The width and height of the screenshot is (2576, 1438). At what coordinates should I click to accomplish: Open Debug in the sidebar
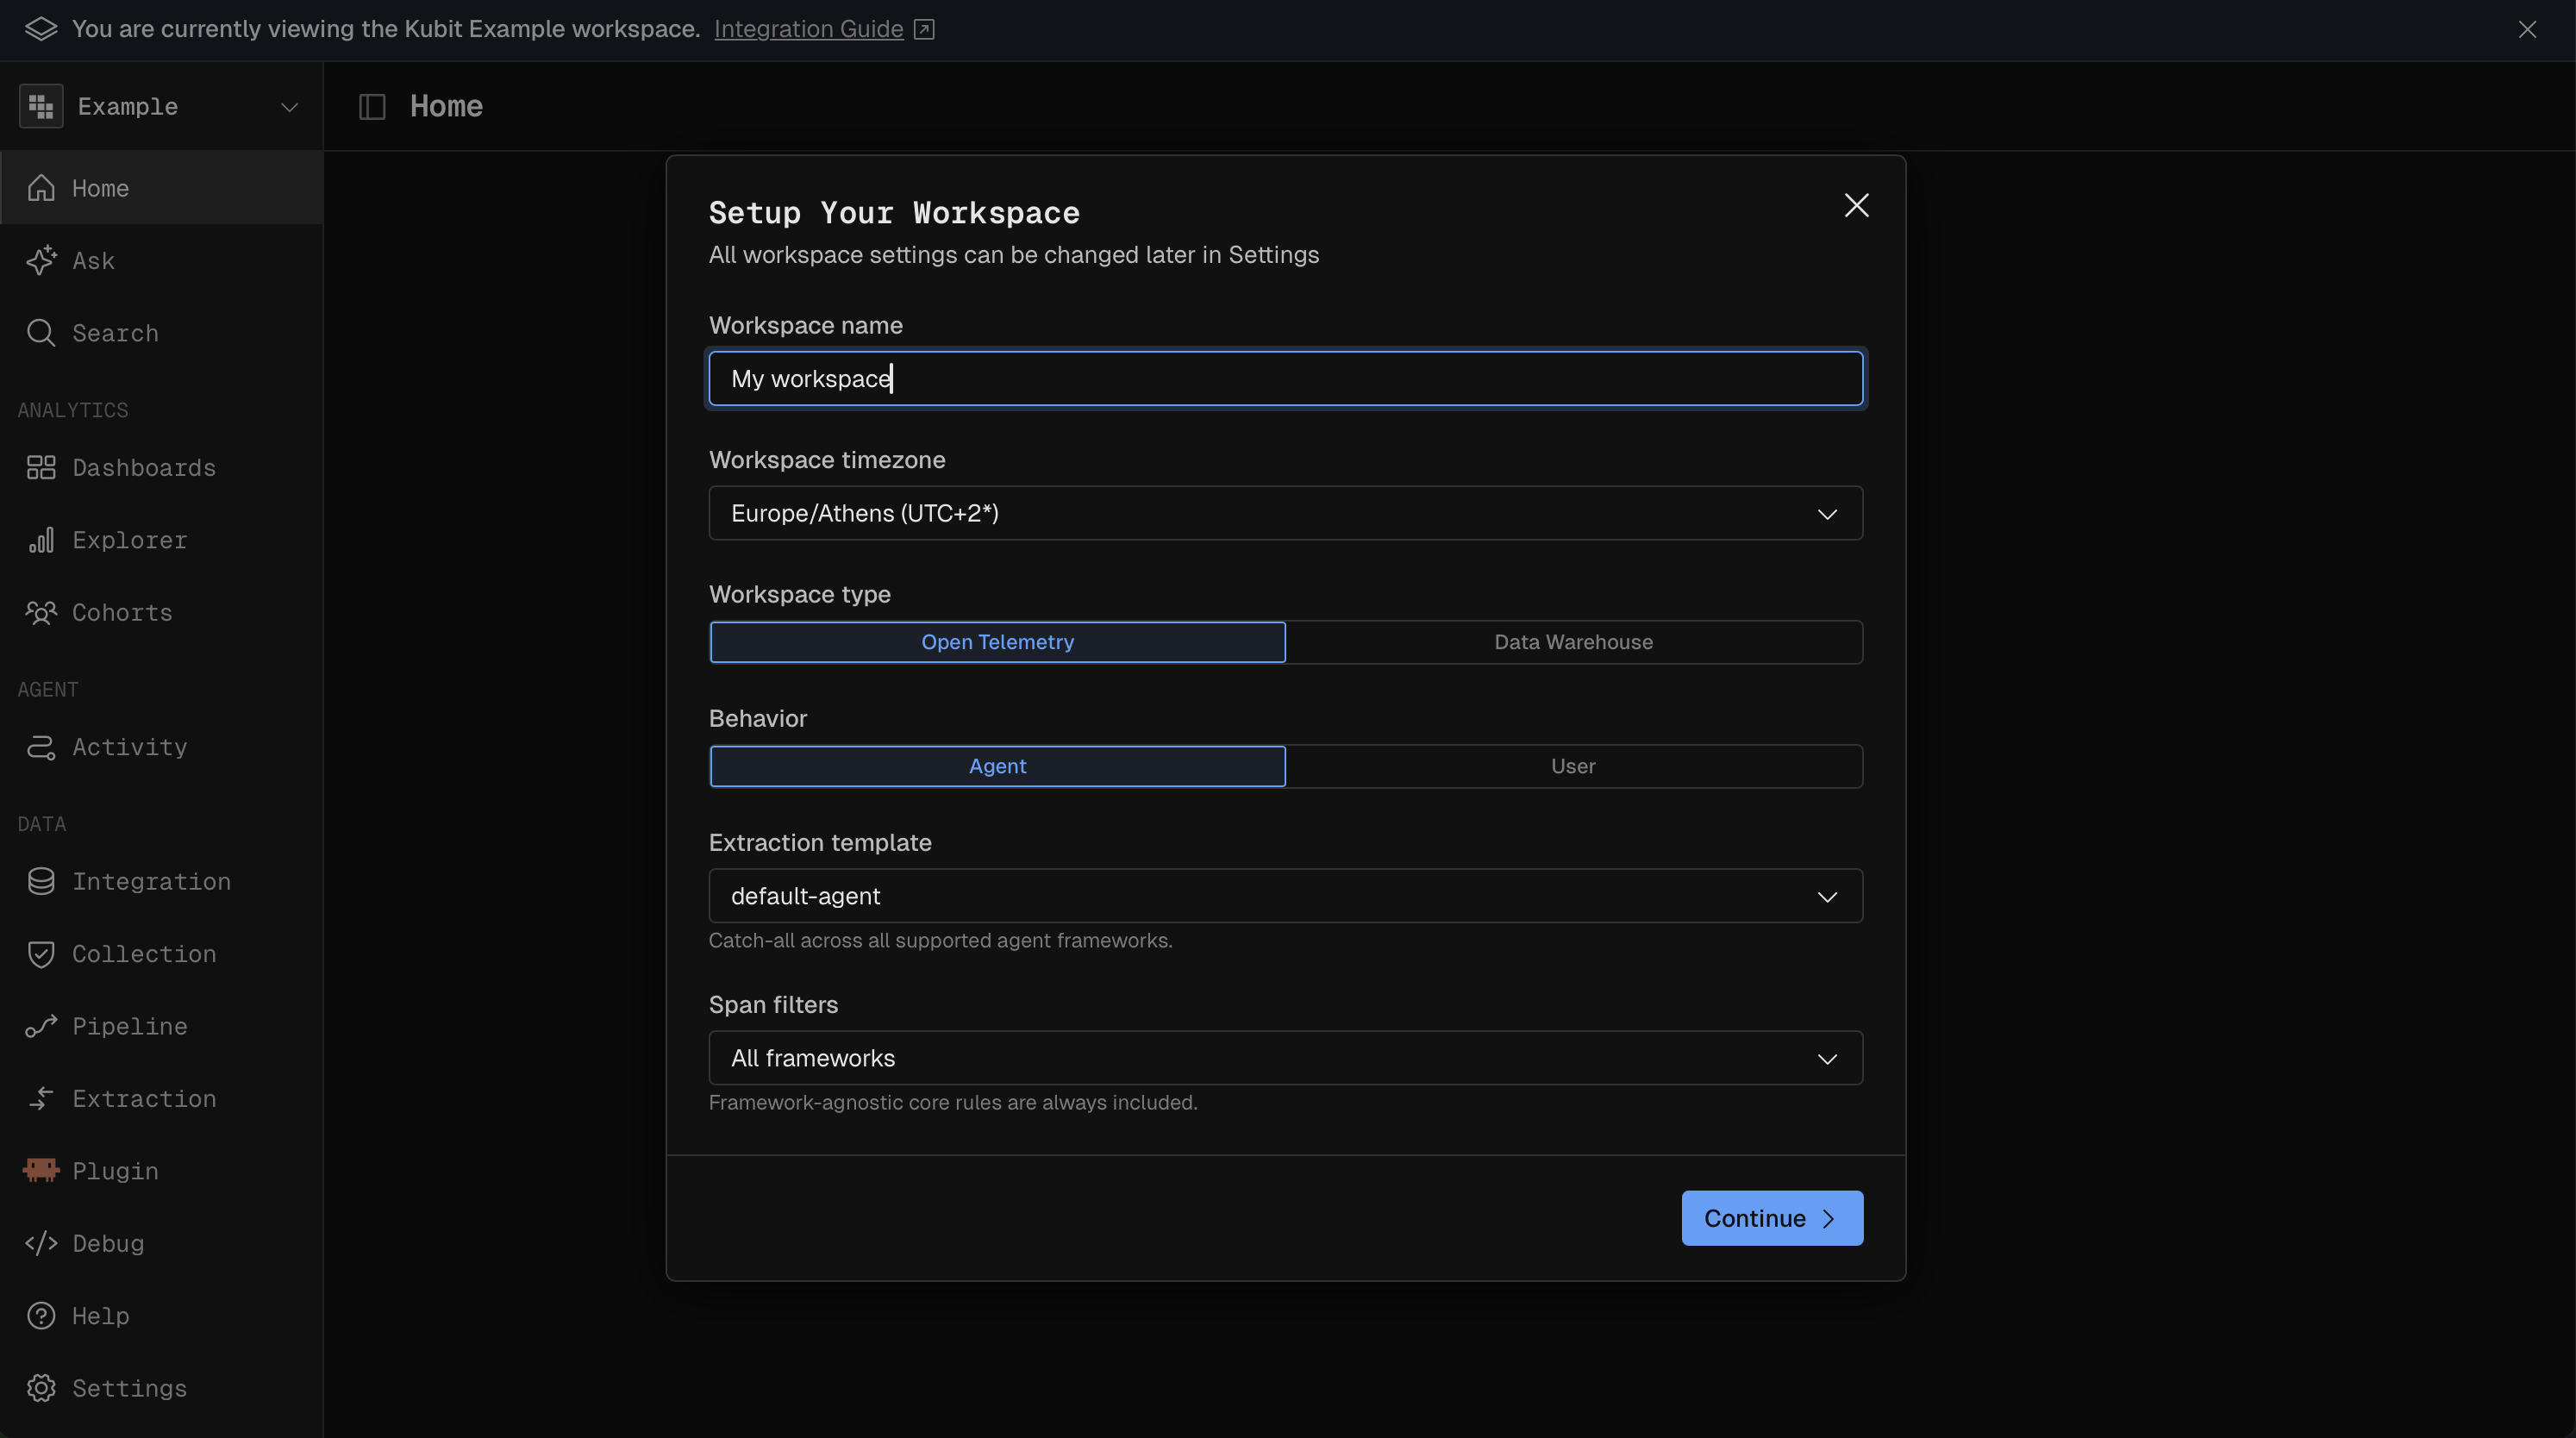[x=161, y=1243]
